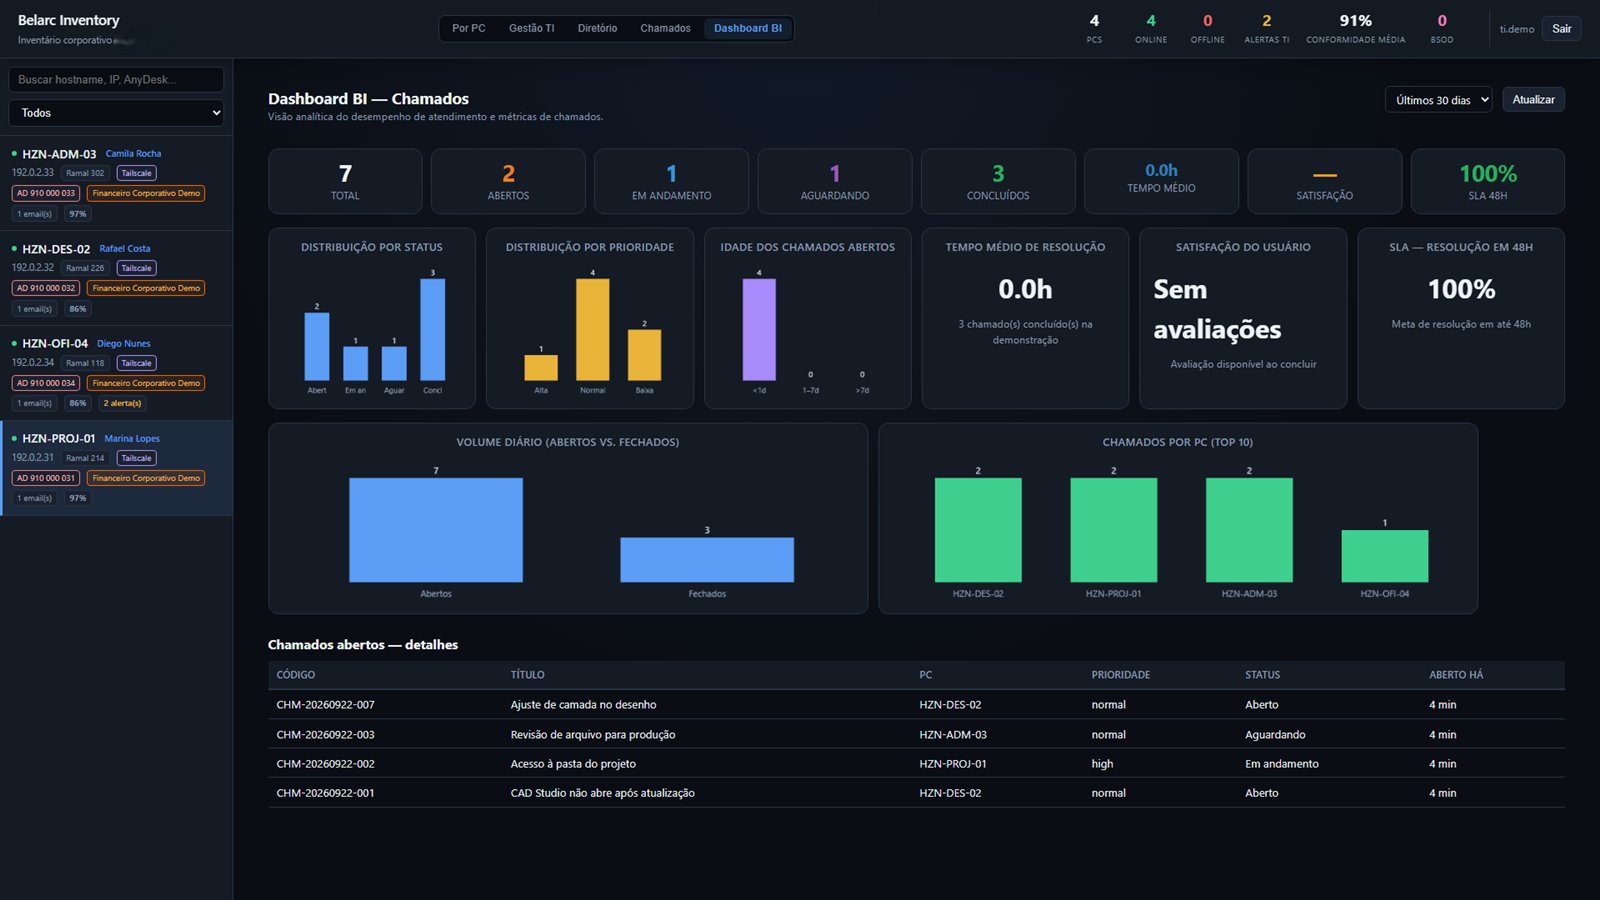
Task: Click the SLA 48H KPI card
Action: (x=1488, y=181)
